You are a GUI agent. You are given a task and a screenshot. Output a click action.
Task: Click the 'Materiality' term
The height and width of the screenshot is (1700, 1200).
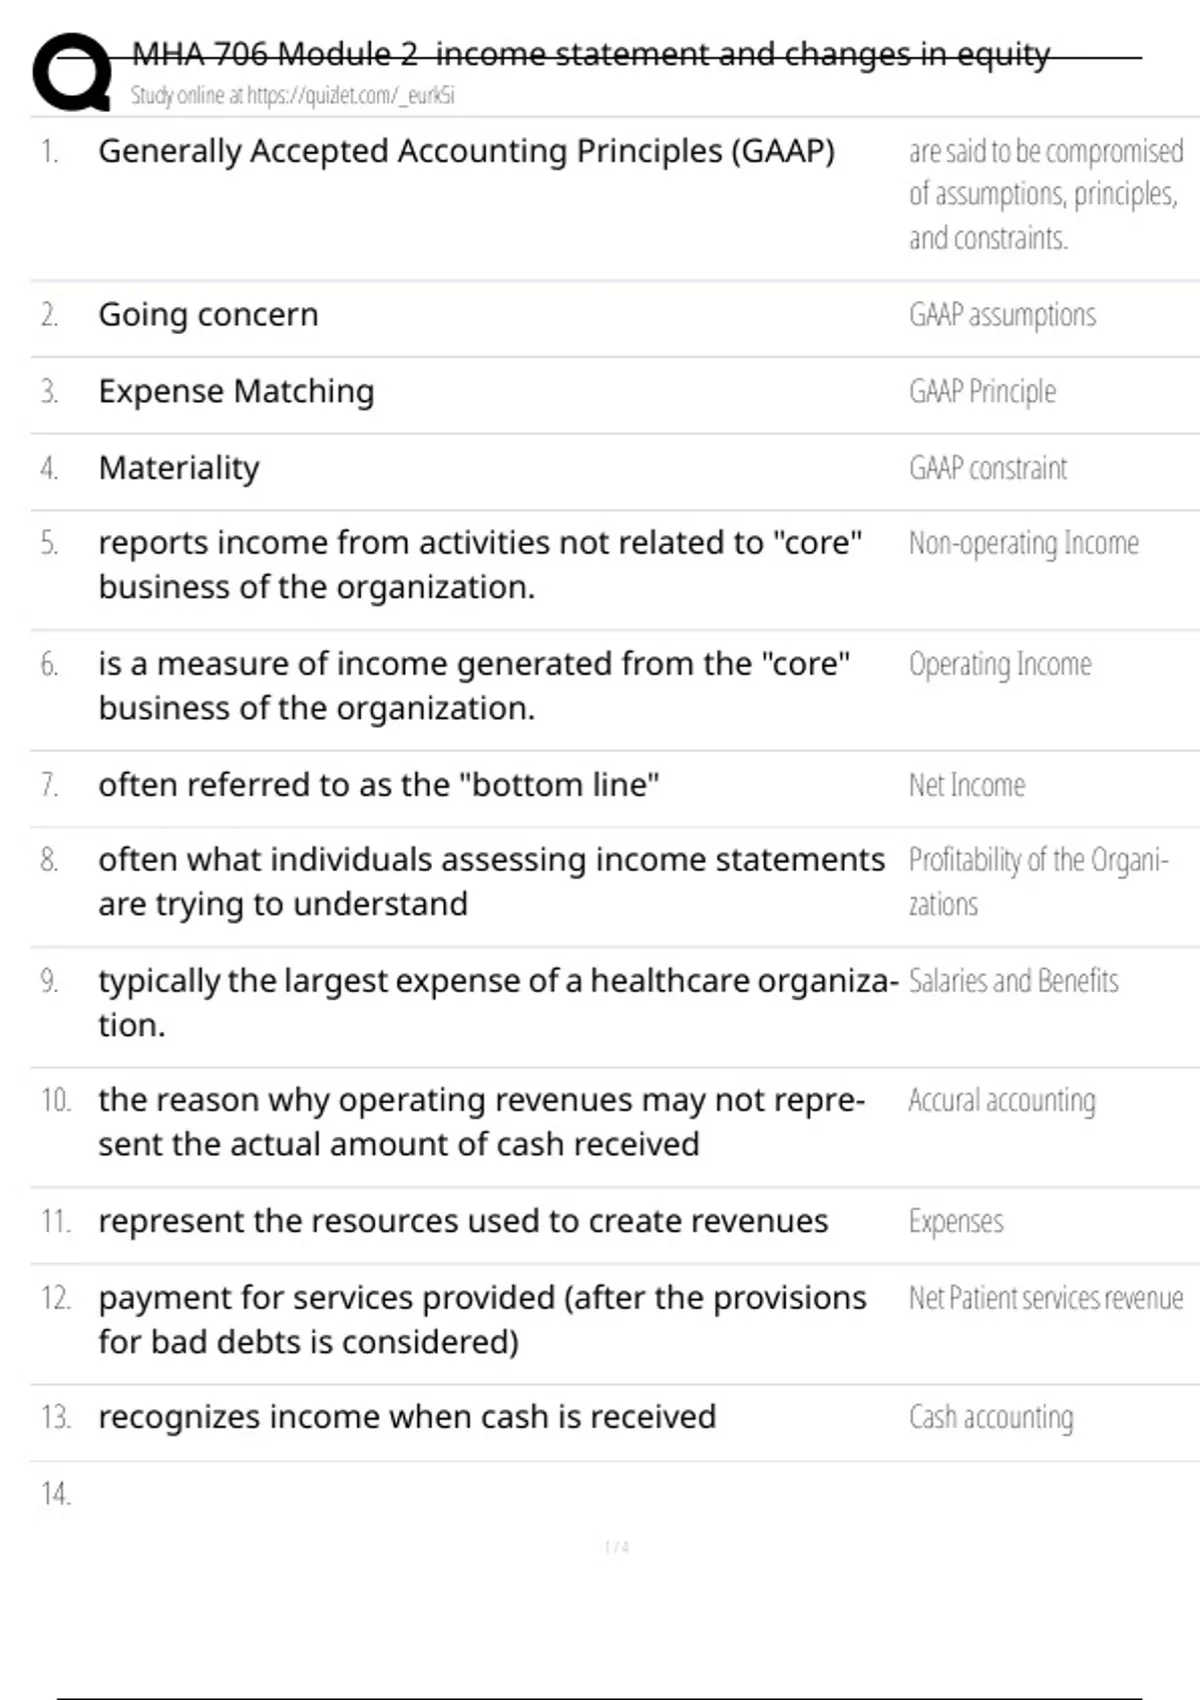(x=179, y=468)
